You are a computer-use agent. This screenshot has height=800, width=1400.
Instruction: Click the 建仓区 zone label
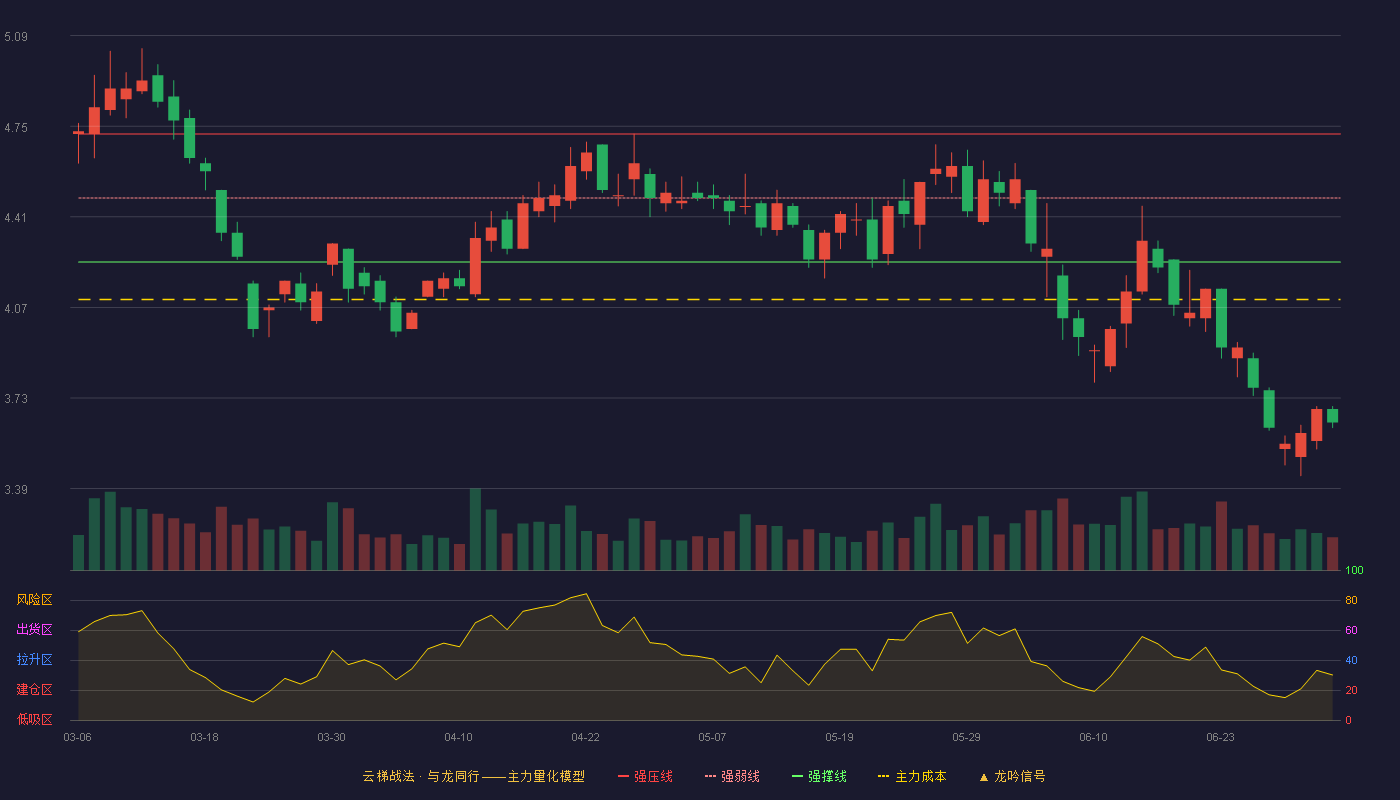[x=34, y=690]
